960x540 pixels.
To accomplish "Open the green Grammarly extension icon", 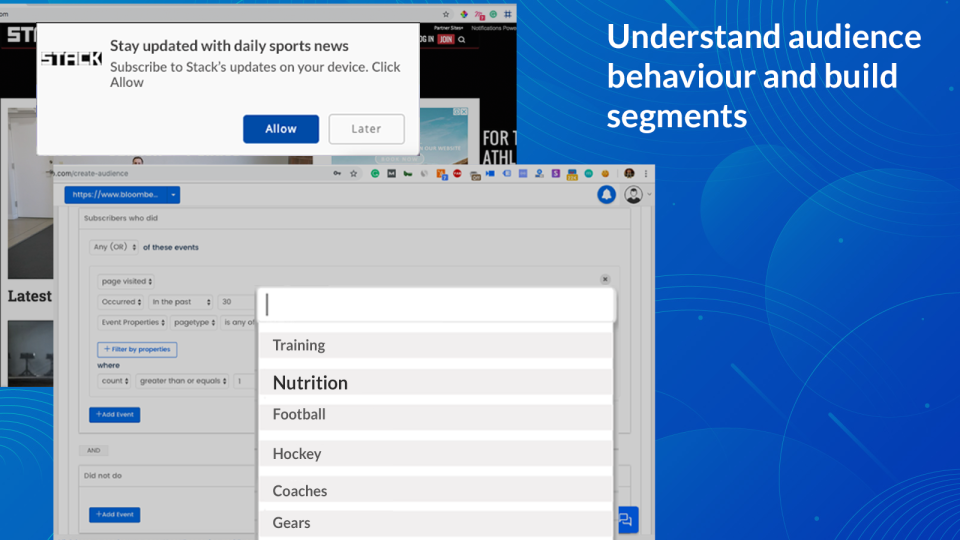I will [x=375, y=174].
